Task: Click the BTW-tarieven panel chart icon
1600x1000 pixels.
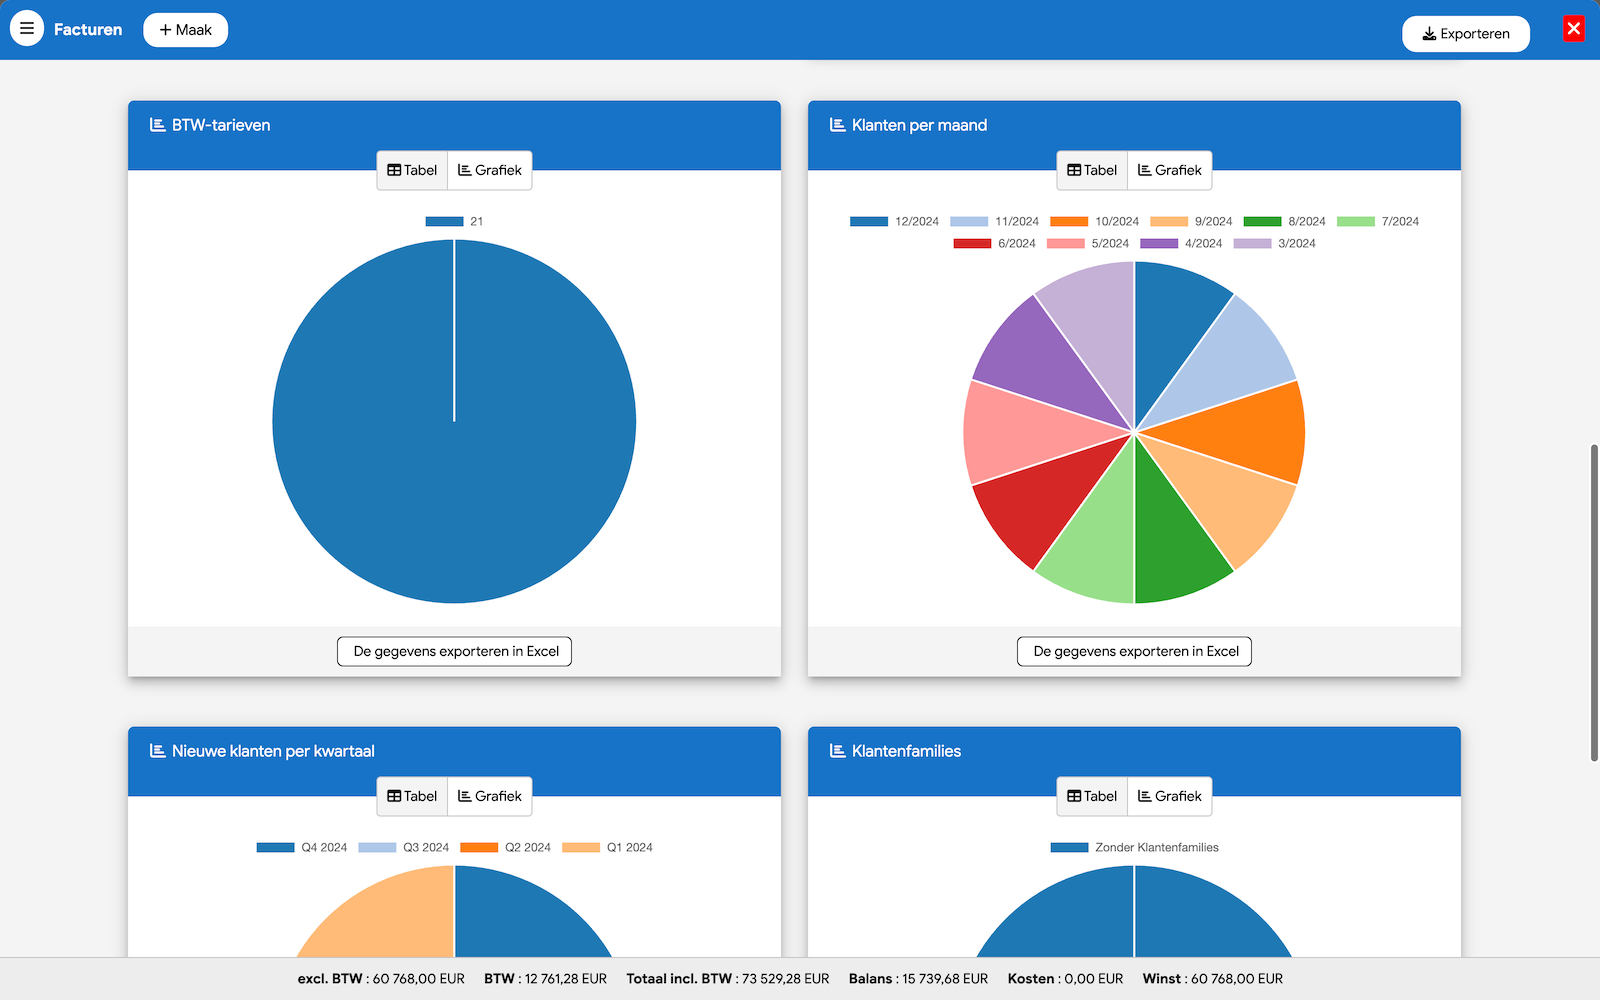Action: [158, 125]
